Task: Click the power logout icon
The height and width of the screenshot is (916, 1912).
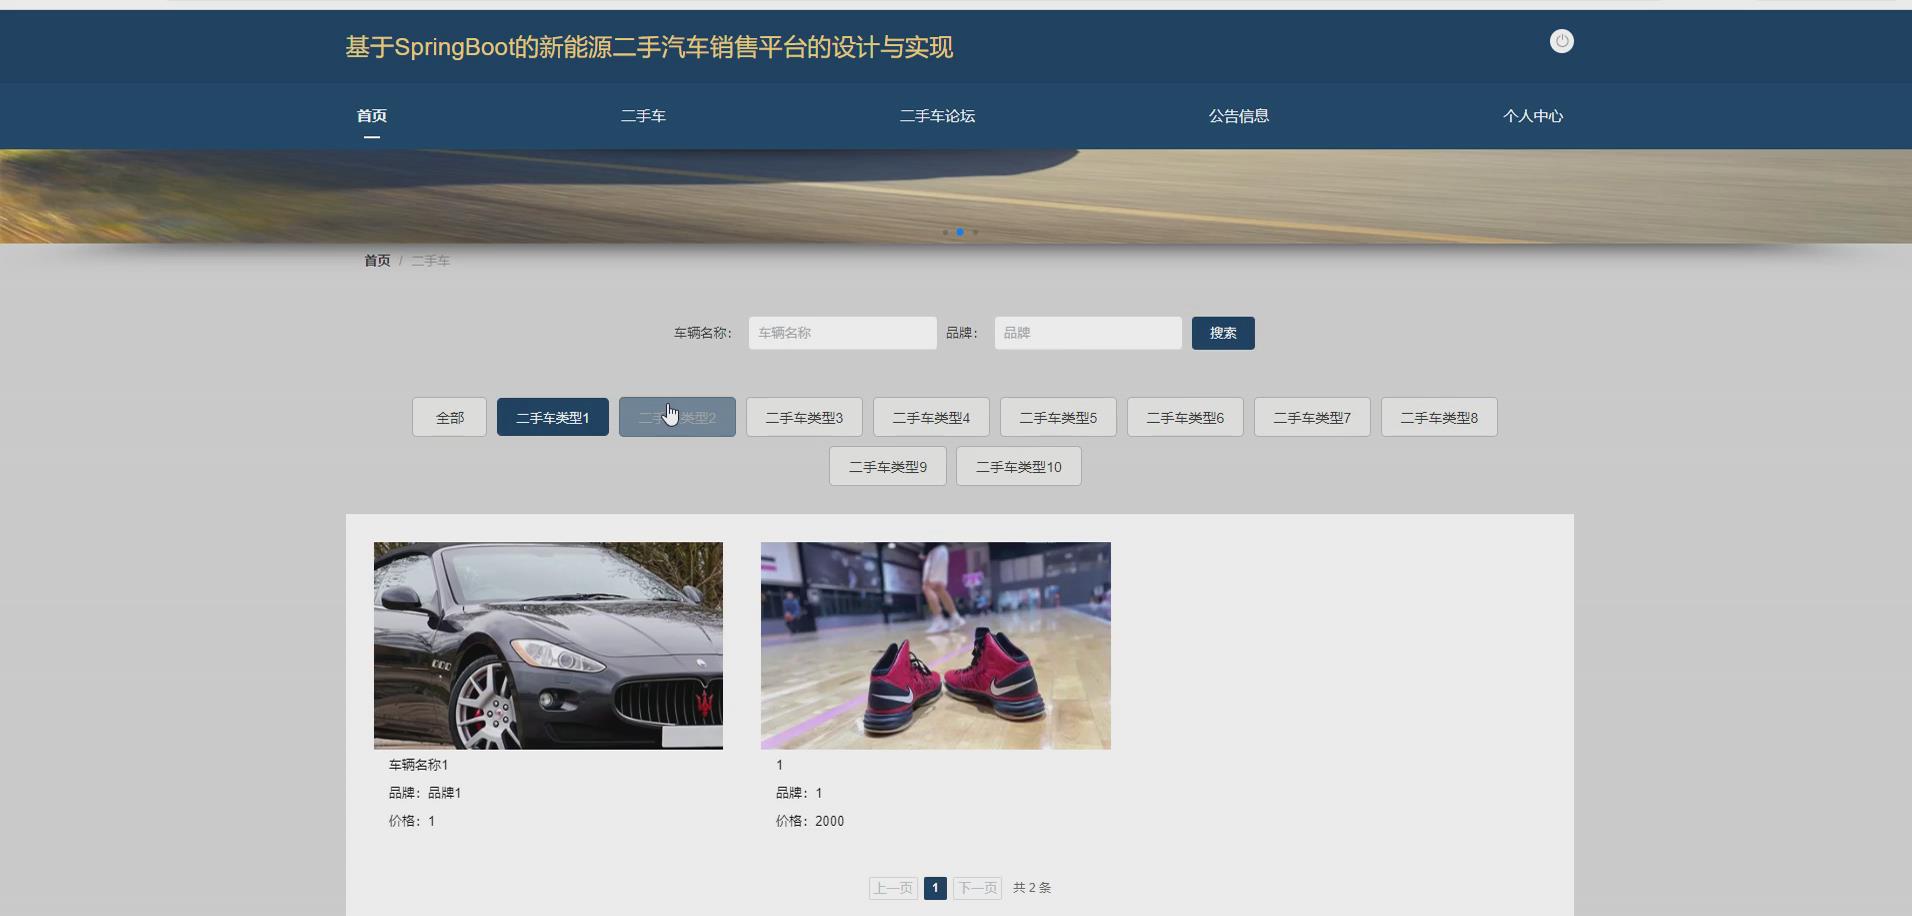Action: pos(1561,41)
